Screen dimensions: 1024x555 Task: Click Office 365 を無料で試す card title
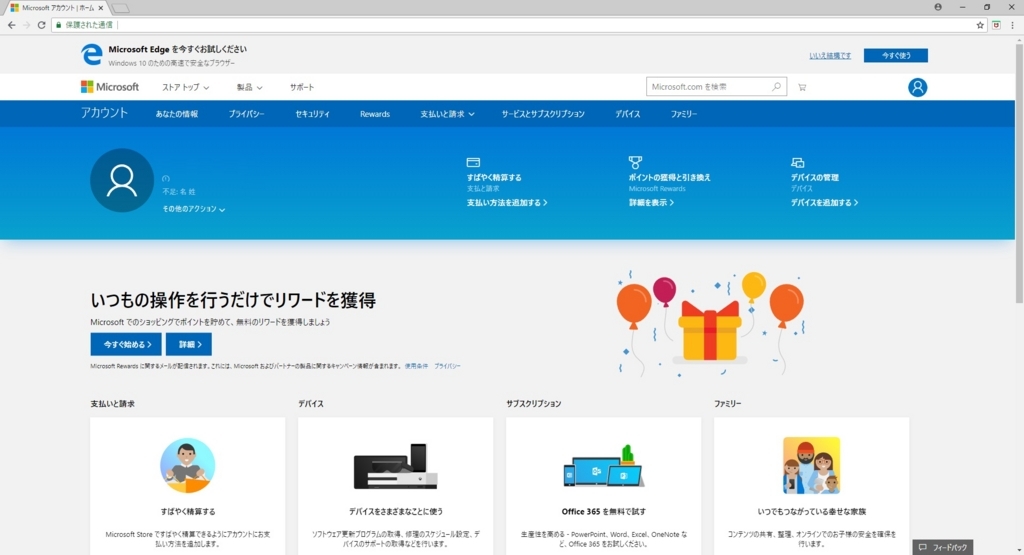coord(603,512)
